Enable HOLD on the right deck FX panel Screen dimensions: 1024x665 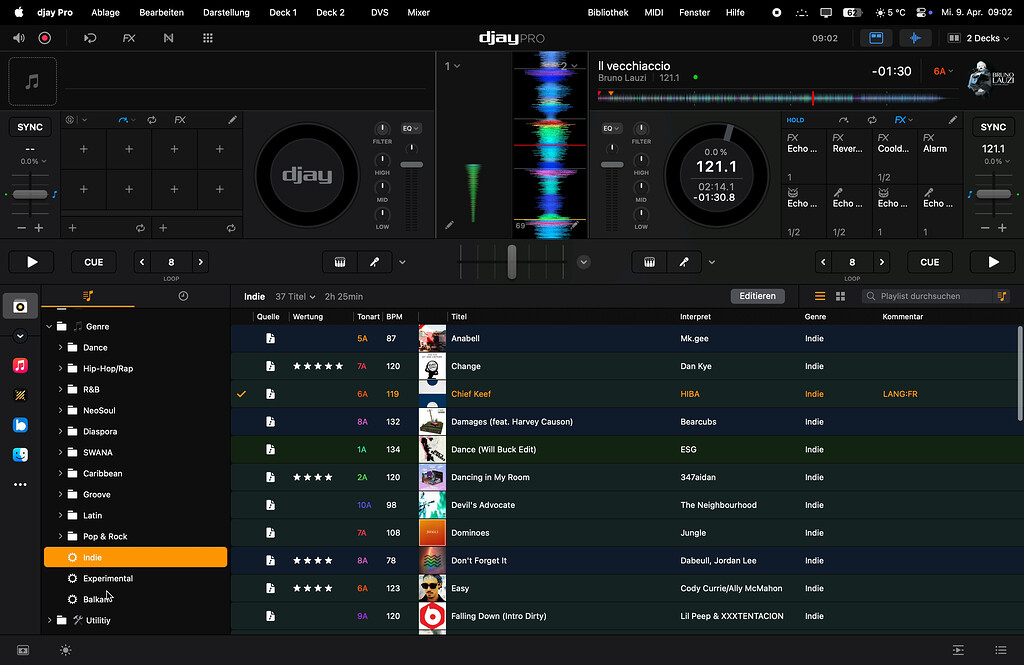(794, 119)
